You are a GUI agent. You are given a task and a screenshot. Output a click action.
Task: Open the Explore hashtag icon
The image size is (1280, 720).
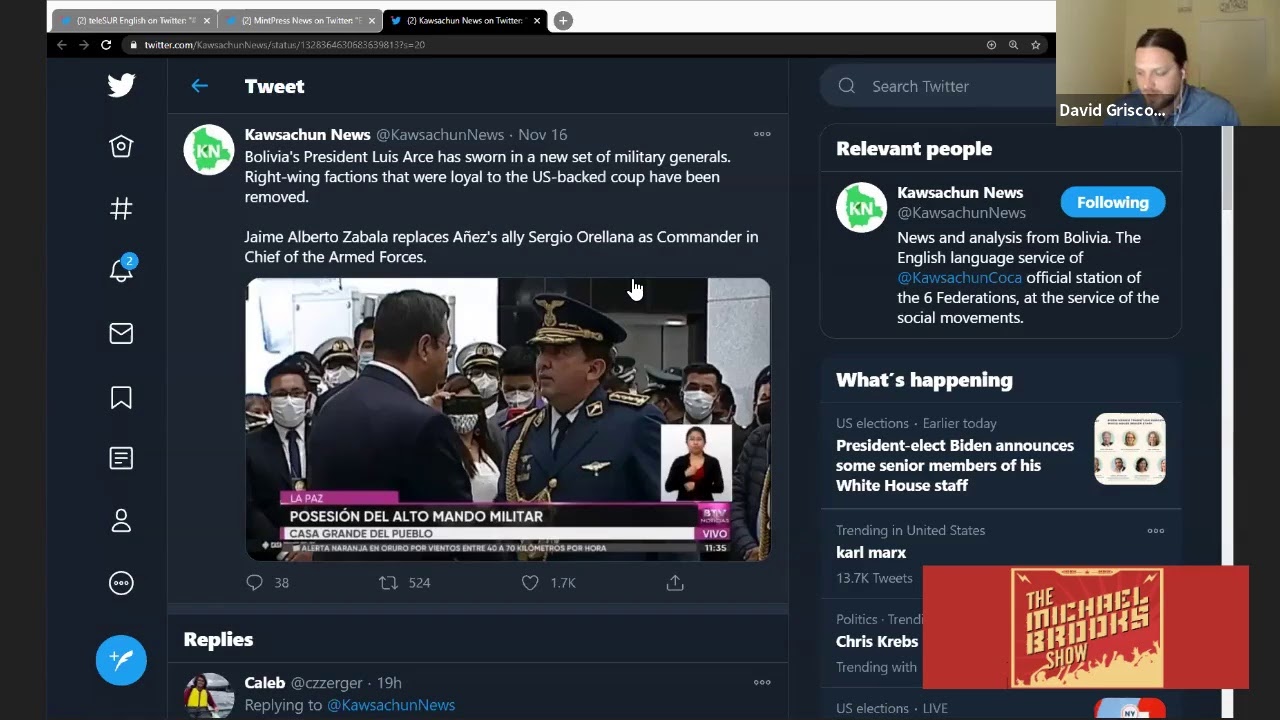point(121,209)
